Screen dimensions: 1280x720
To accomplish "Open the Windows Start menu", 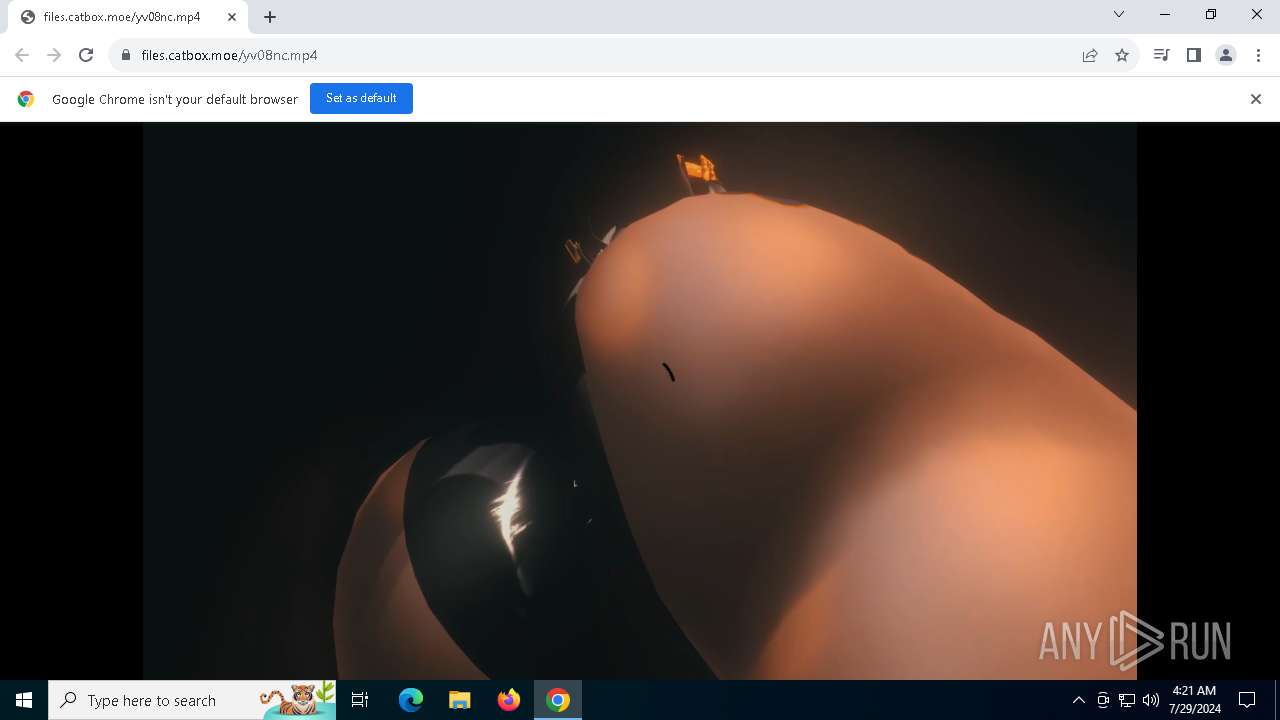I will click(24, 700).
